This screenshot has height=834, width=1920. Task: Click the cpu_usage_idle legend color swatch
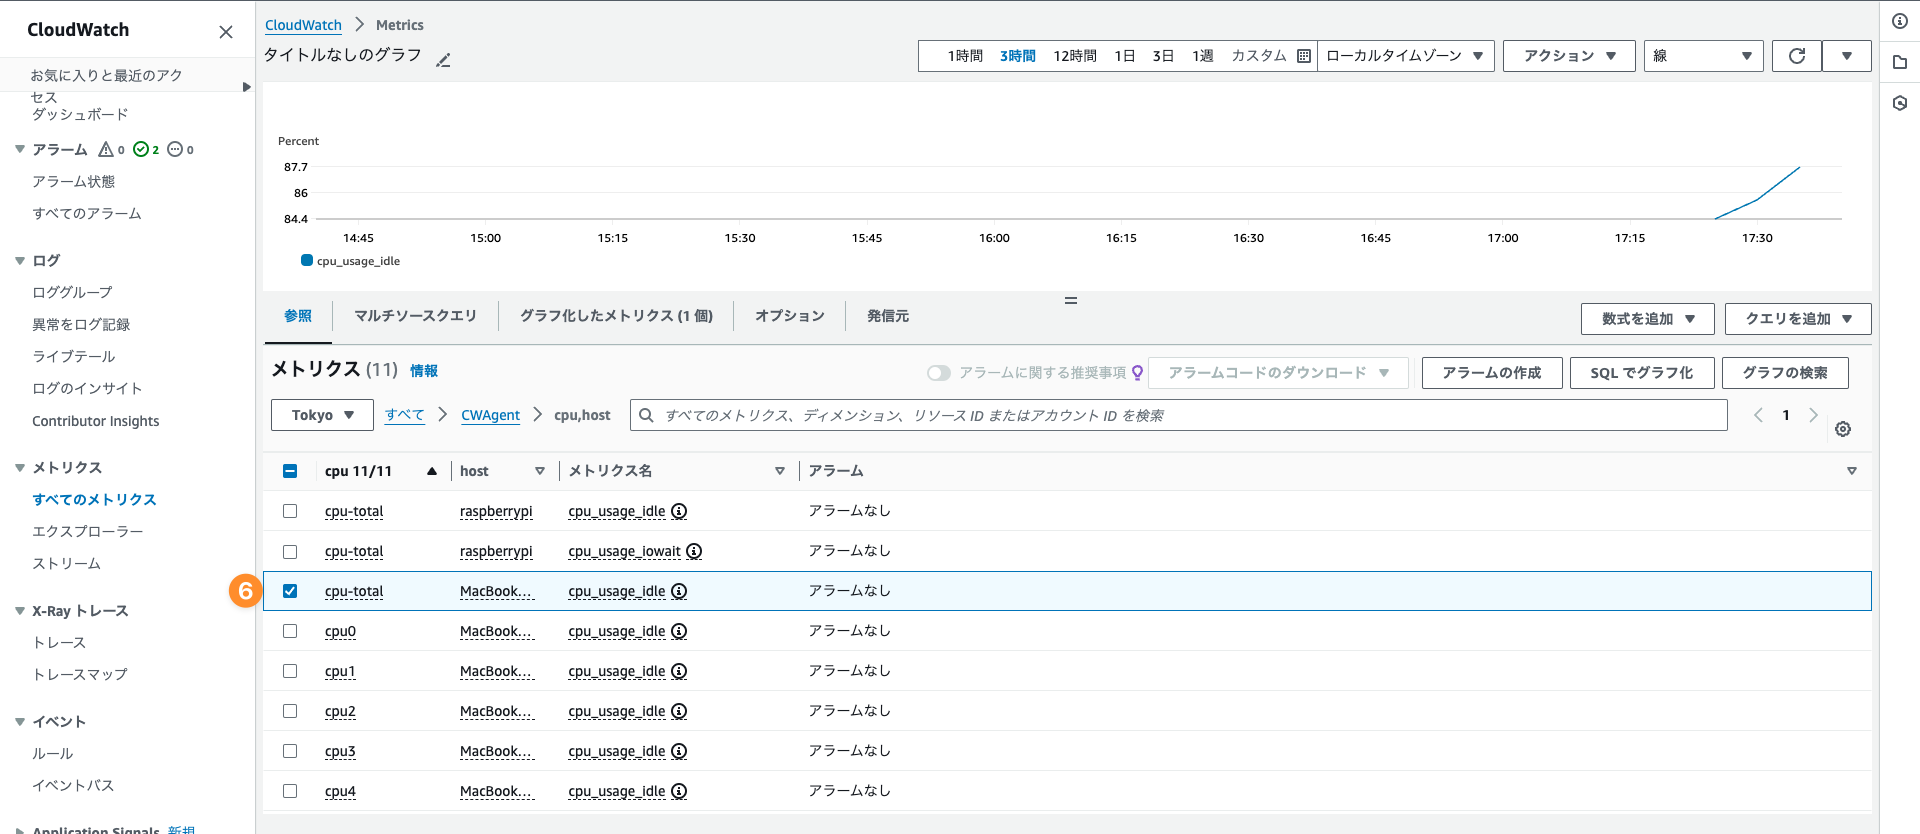307,260
